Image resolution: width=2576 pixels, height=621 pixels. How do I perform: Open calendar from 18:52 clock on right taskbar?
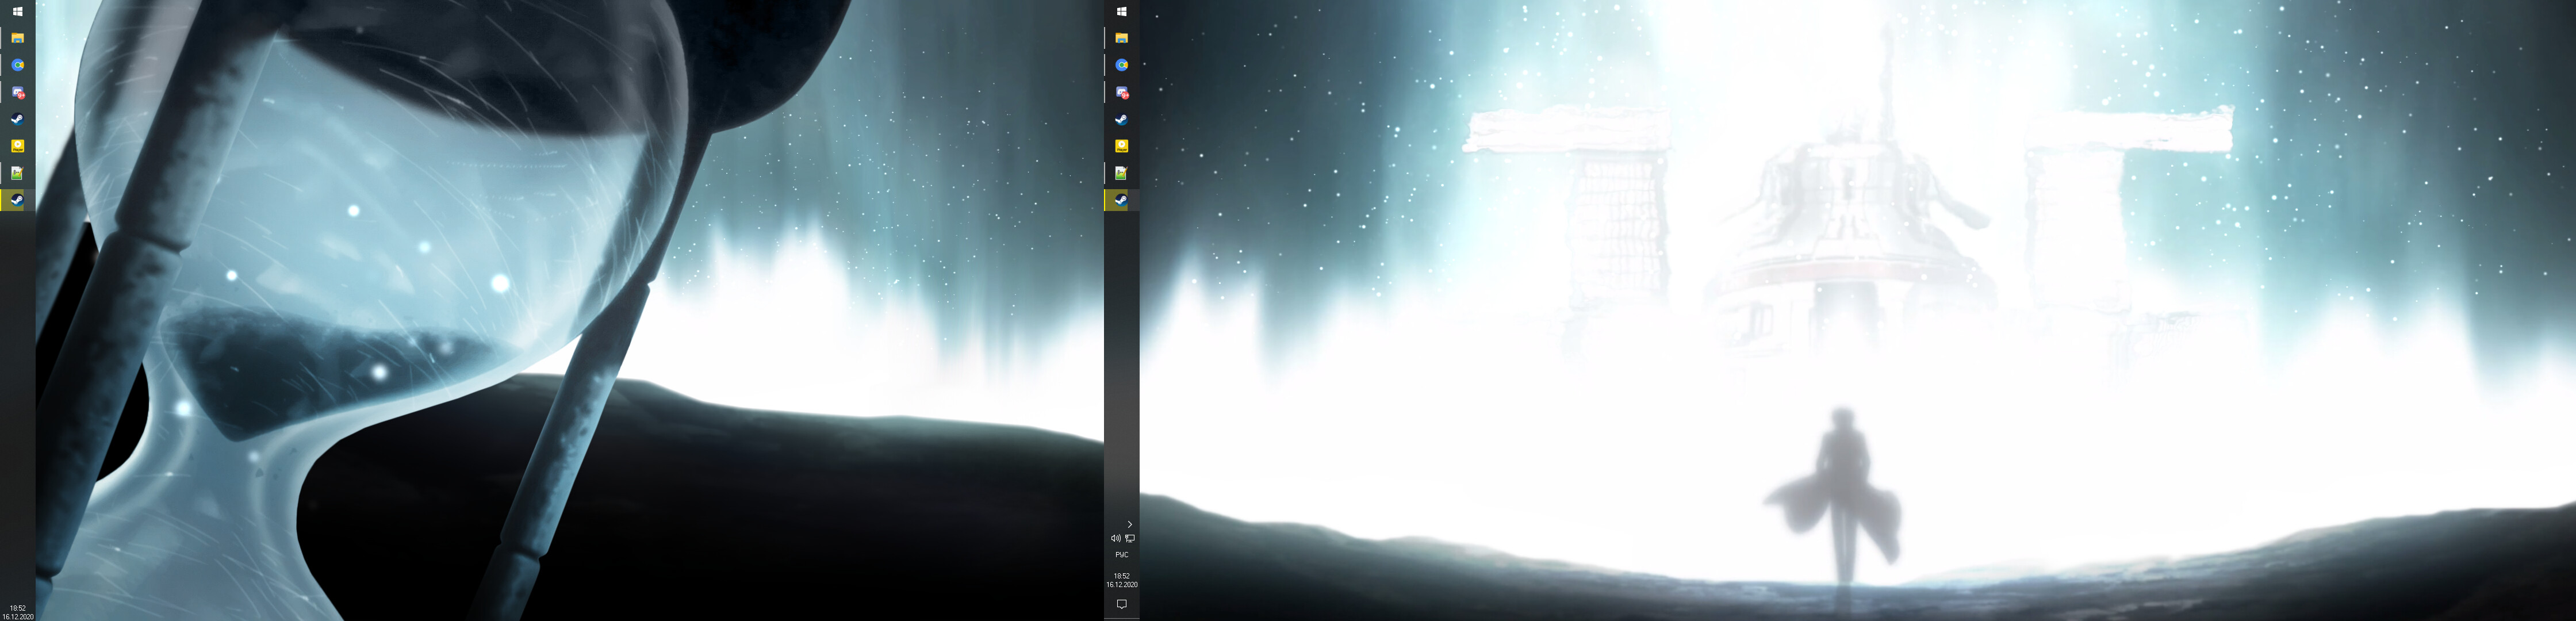[x=1122, y=580]
